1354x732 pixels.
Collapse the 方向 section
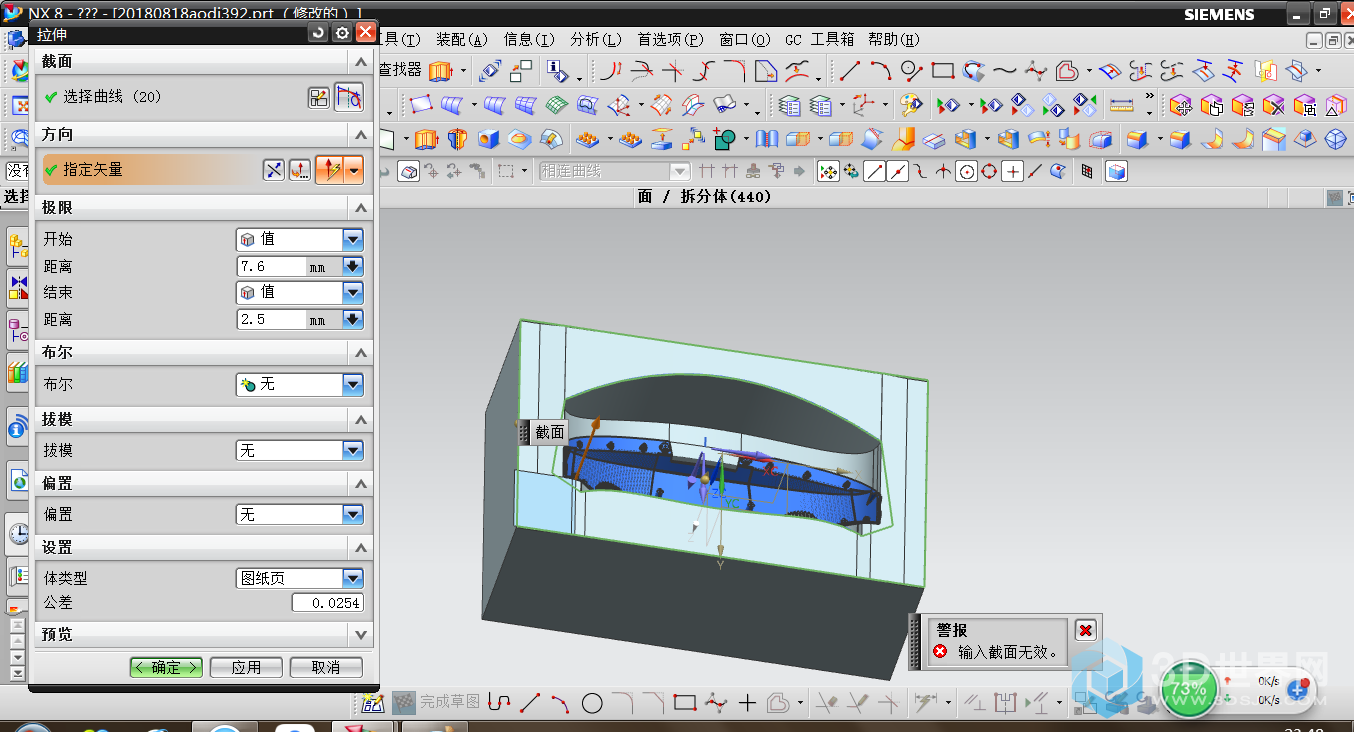(x=360, y=134)
